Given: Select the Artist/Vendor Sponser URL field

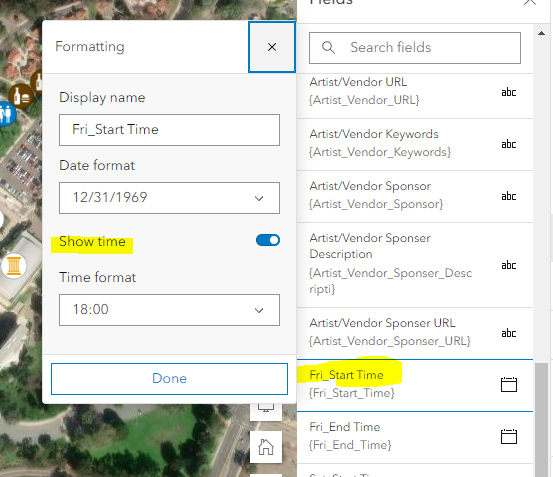Looking at the screenshot, I should tap(415, 333).
